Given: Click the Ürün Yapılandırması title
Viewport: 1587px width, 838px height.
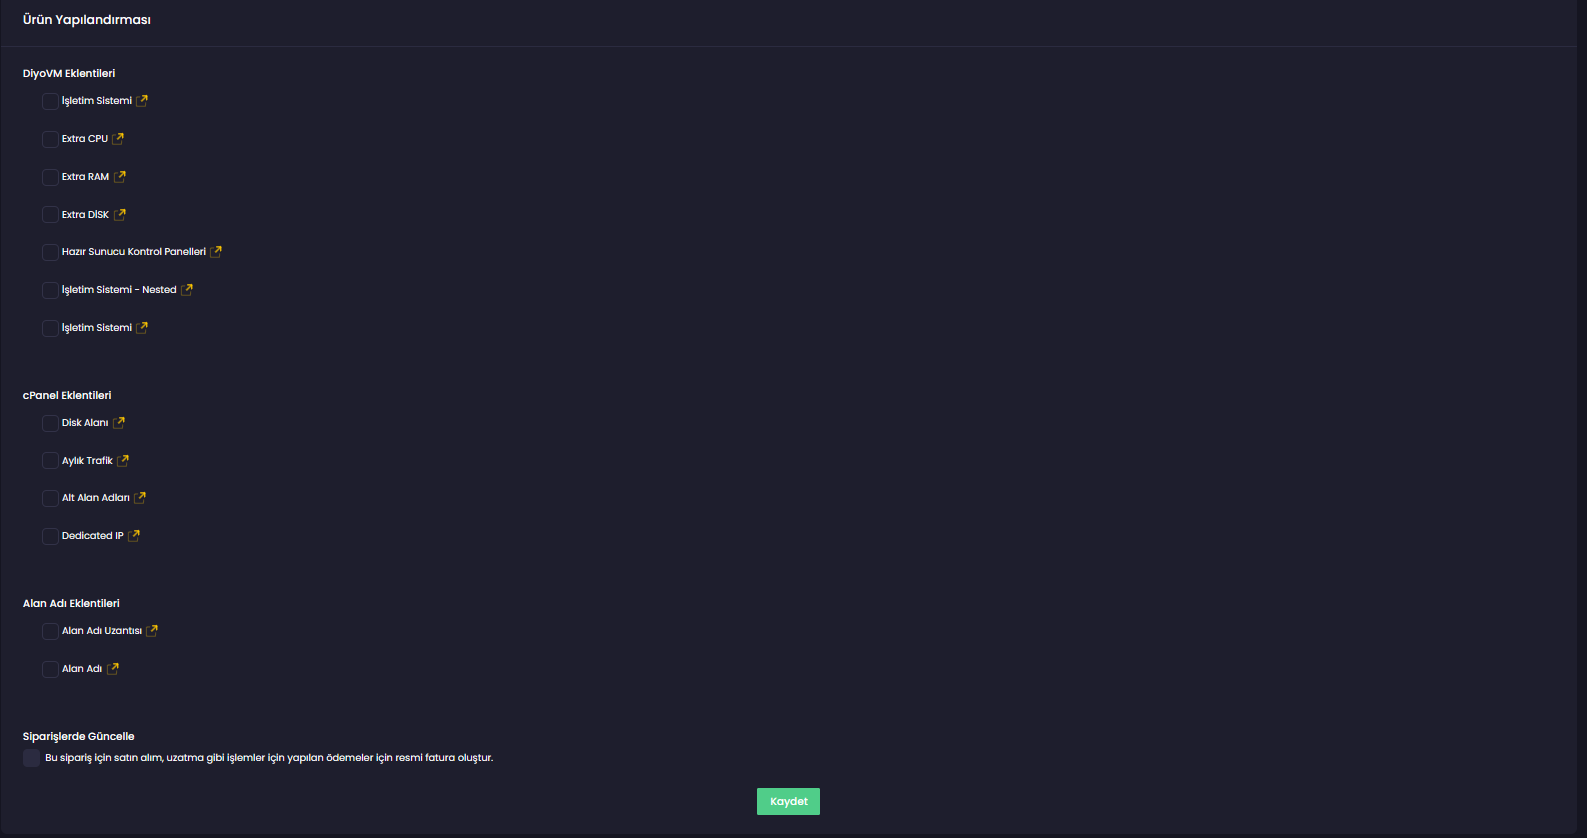Looking at the screenshot, I should [87, 20].
